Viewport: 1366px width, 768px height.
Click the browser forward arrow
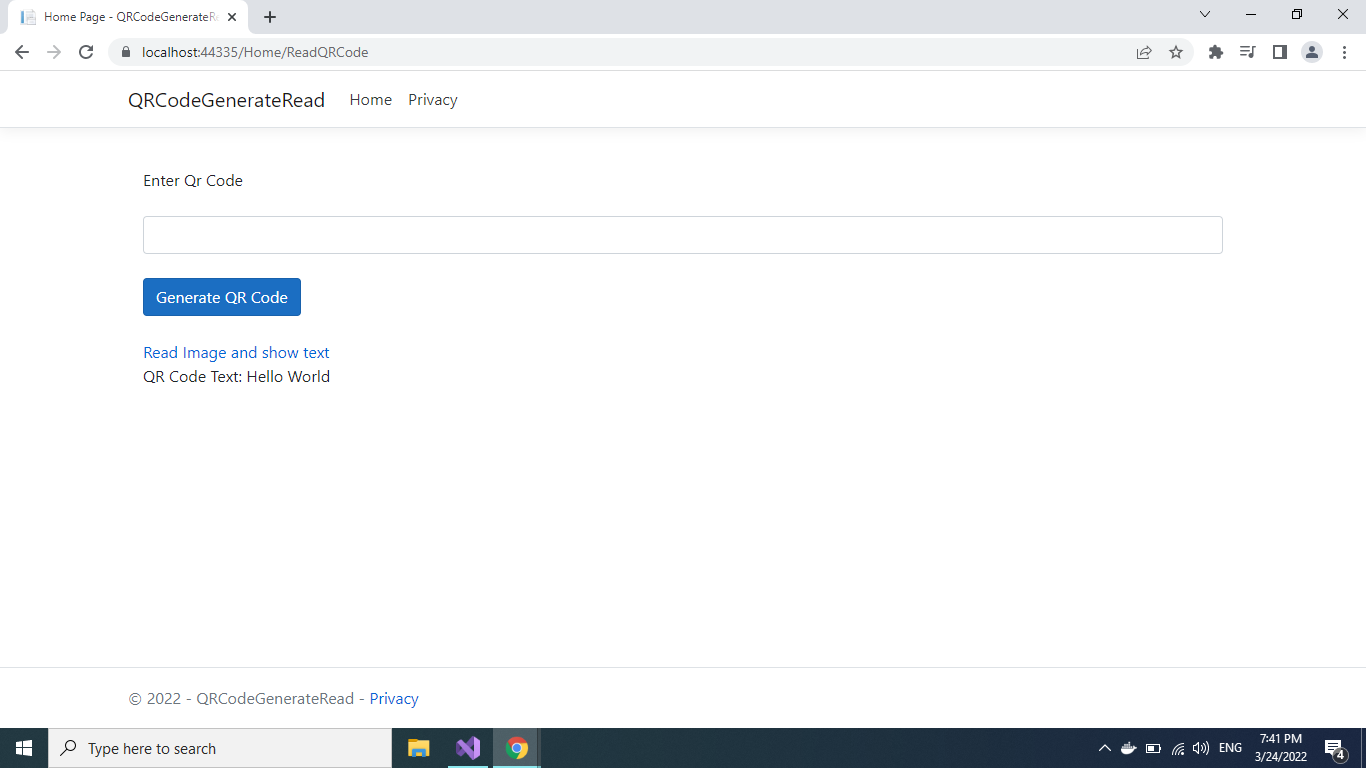pos(54,52)
